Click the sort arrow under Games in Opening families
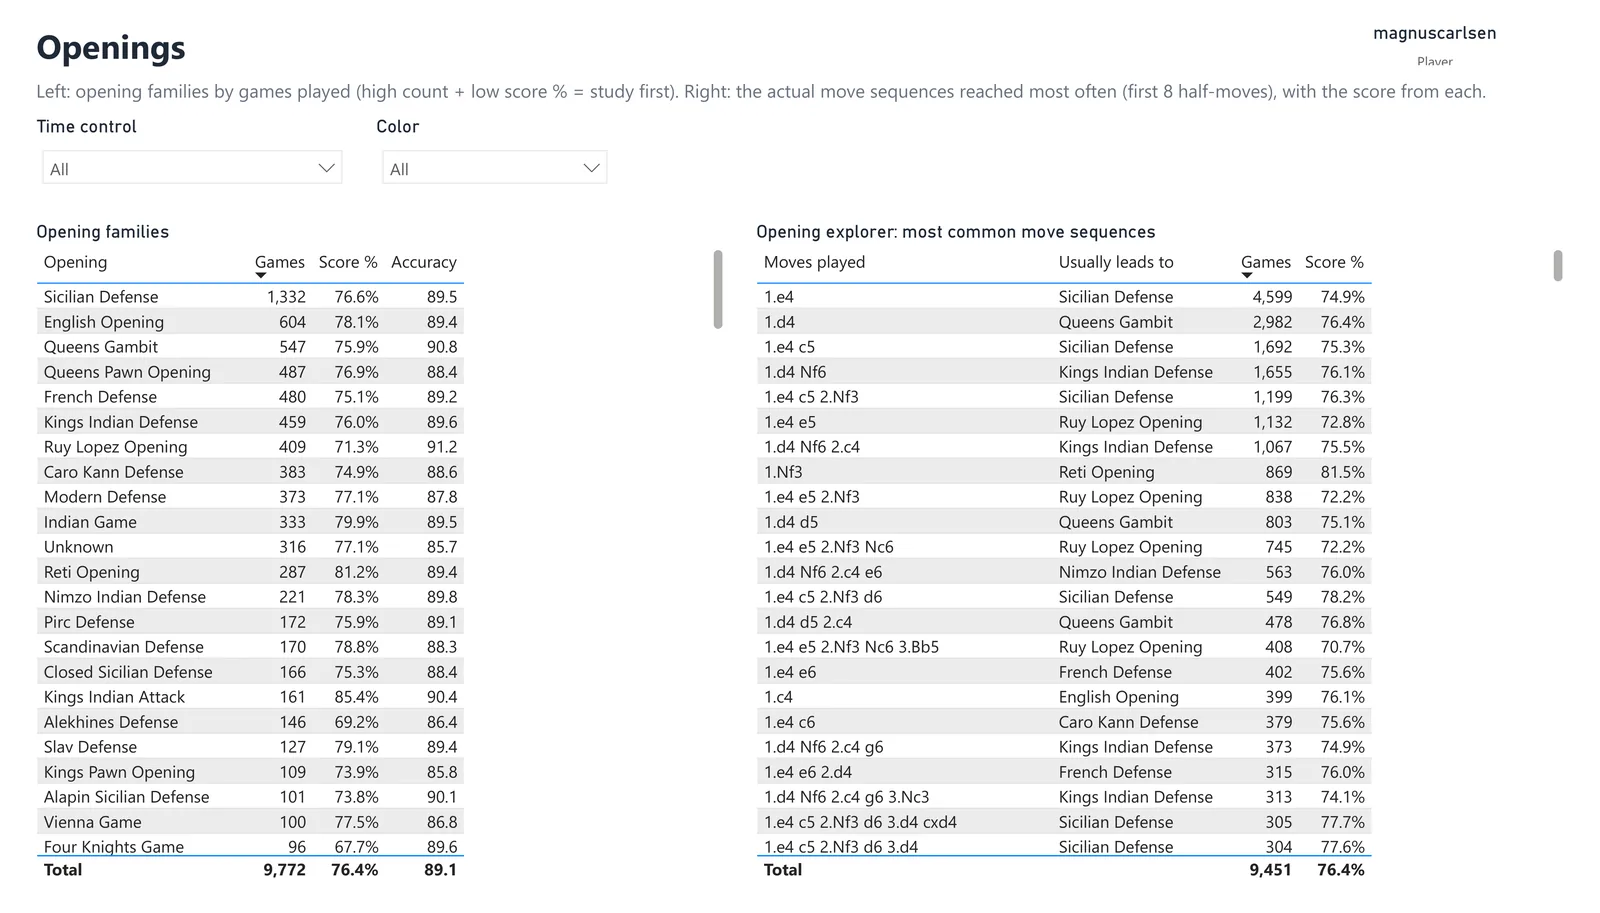The height and width of the screenshot is (913, 1600). pyautogui.click(x=261, y=276)
